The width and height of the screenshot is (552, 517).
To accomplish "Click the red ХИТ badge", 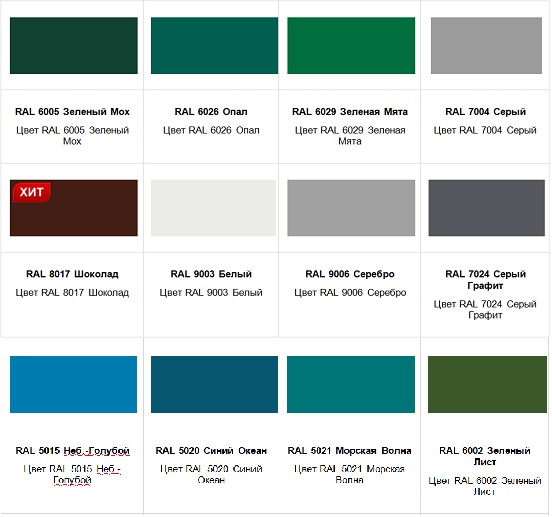I will 32,193.
